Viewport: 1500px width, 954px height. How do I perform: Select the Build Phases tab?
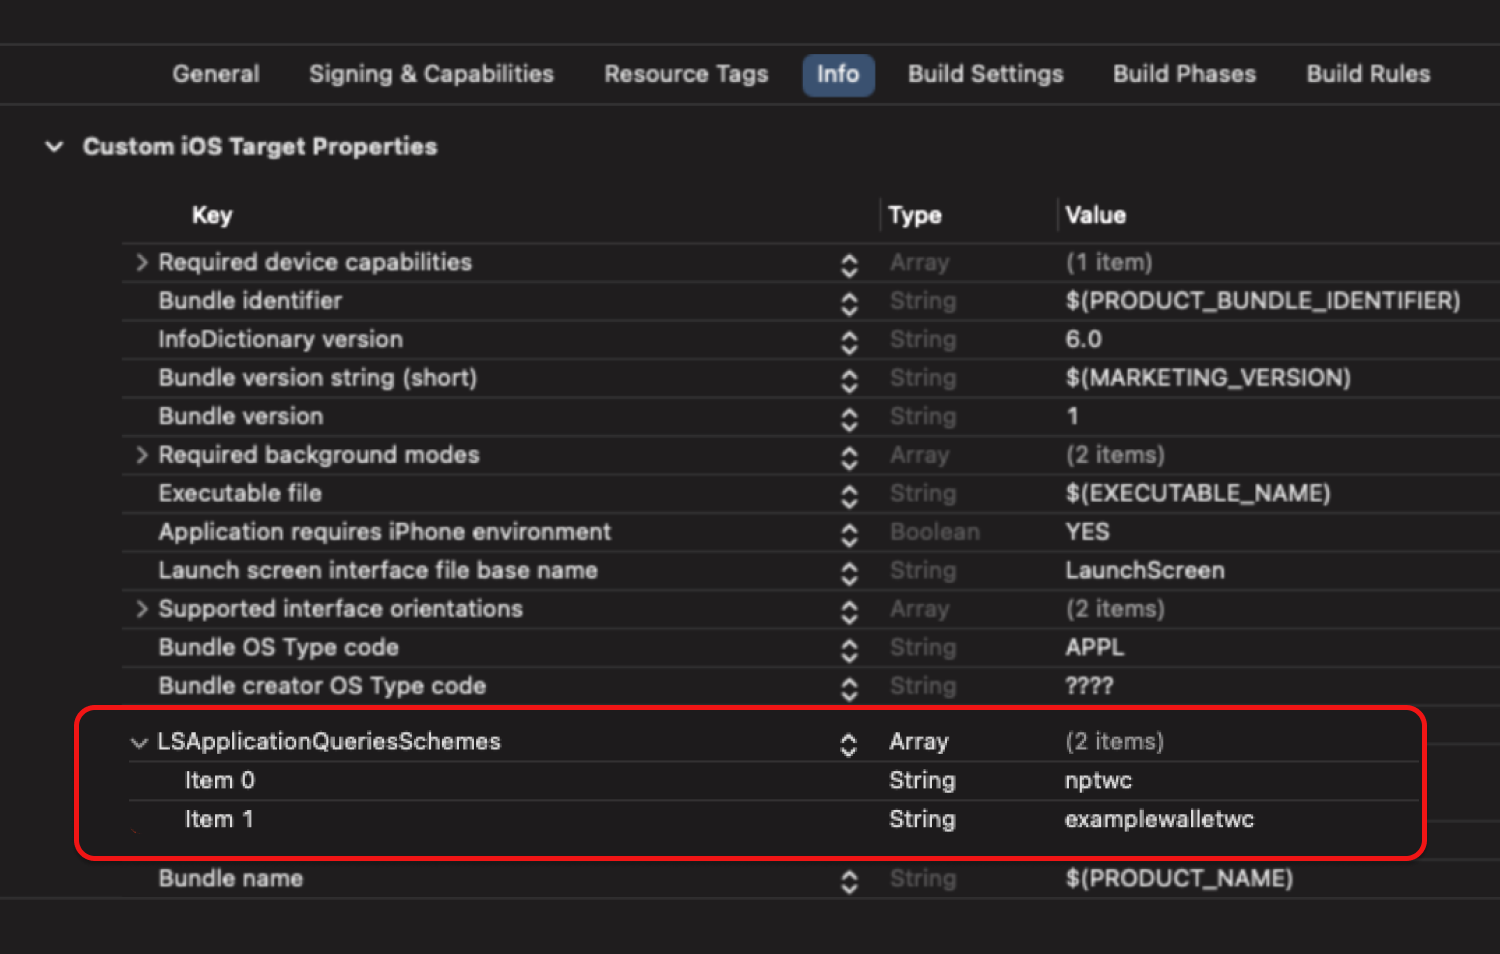(x=1184, y=74)
